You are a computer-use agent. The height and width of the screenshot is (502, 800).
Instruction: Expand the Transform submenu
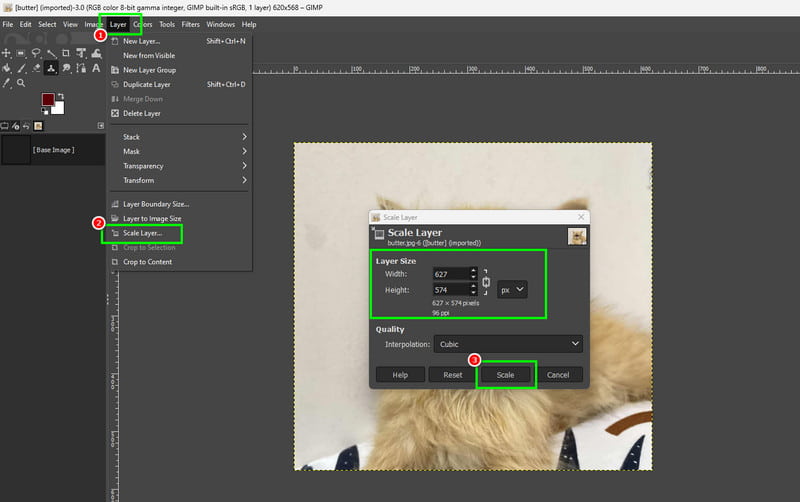point(179,180)
